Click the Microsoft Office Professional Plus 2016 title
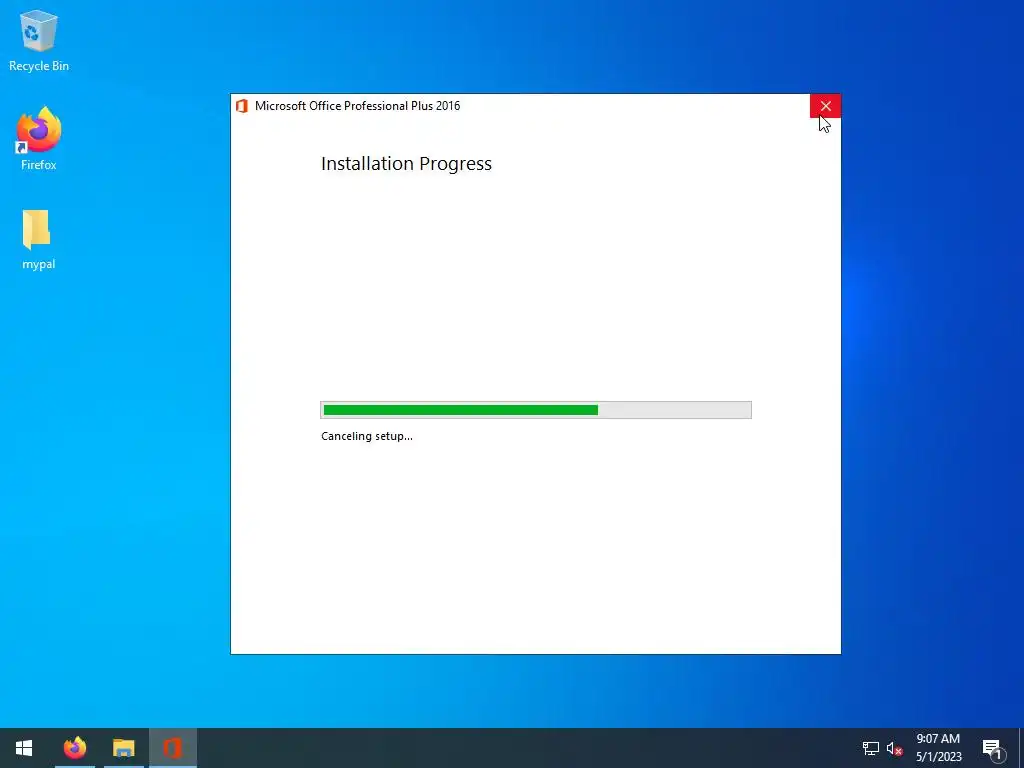 [x=357, y=106]
